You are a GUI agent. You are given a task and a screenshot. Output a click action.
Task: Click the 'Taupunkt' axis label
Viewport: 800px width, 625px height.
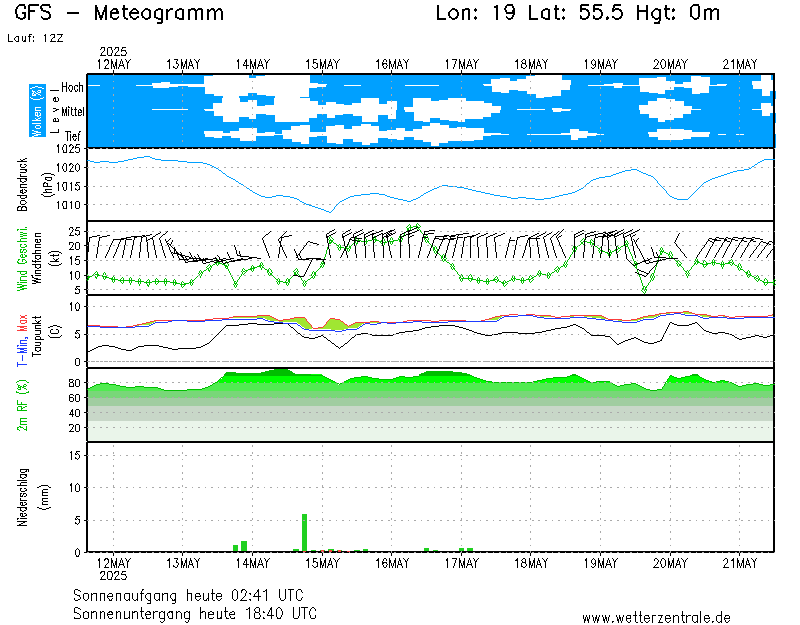coord(37,336)
